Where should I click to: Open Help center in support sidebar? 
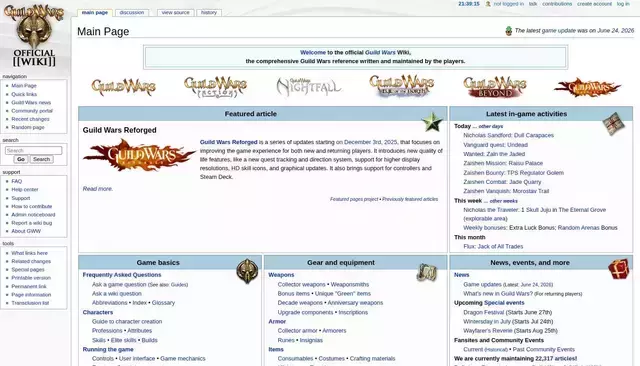click(x=25, y=190)
